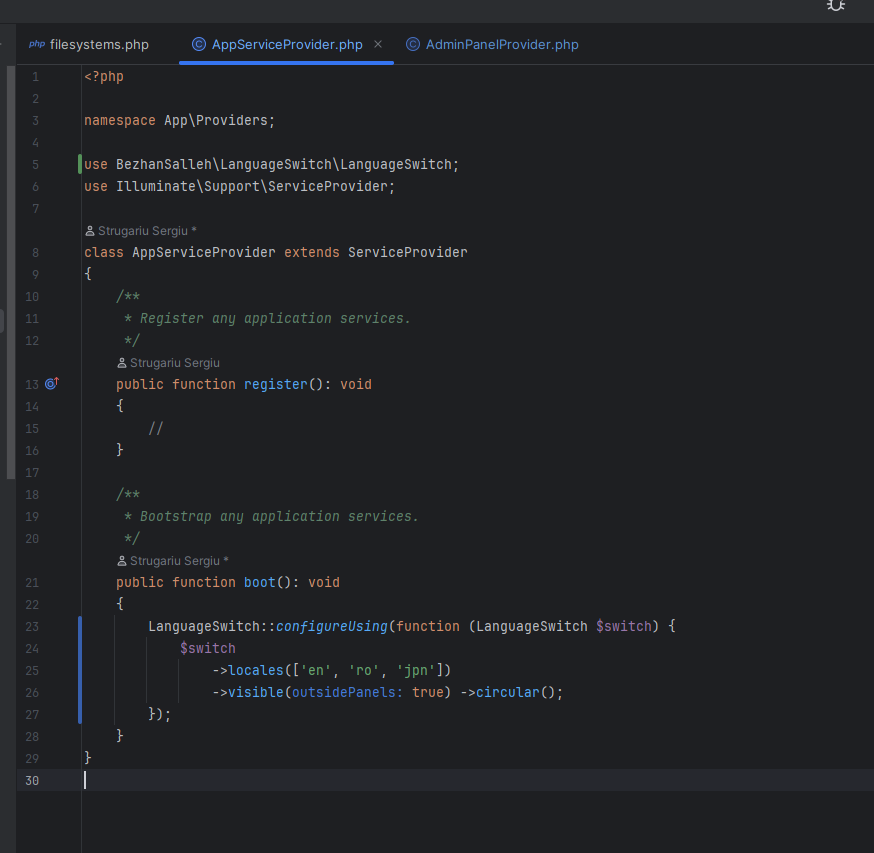Click the debug bug icon in top toolbar
Image resolution: width=874 pixels, height=853 pixels.
click(x=836, y=5)
